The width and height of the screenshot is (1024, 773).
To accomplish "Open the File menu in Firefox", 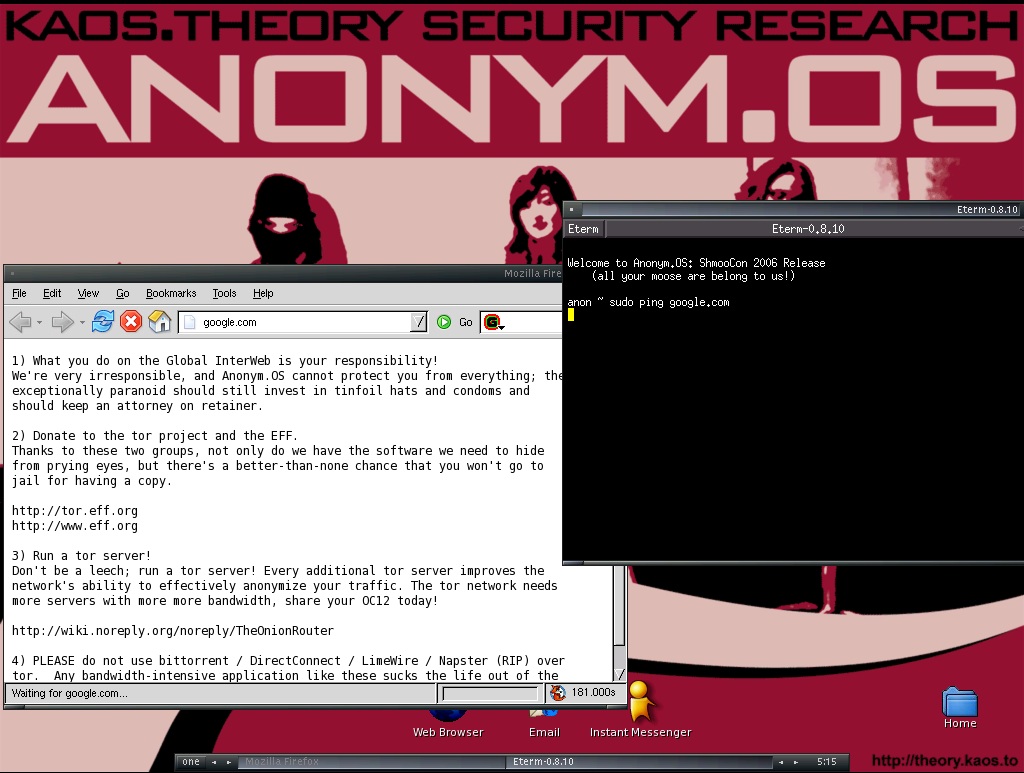I will [19, 293].
